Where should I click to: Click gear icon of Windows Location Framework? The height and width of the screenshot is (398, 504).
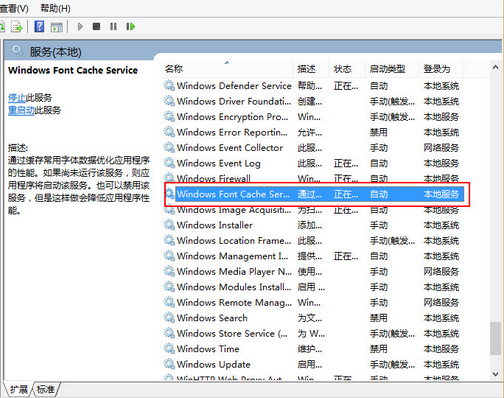[169, 240]
